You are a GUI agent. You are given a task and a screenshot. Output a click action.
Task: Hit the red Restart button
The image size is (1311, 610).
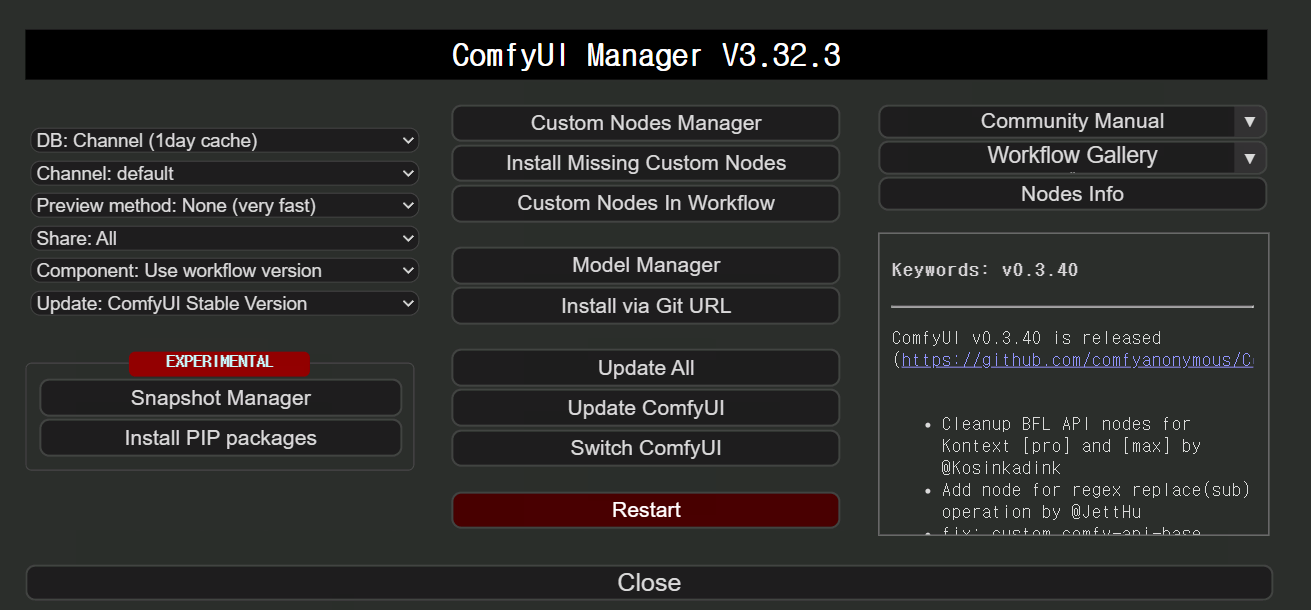(x=645, y=510)
